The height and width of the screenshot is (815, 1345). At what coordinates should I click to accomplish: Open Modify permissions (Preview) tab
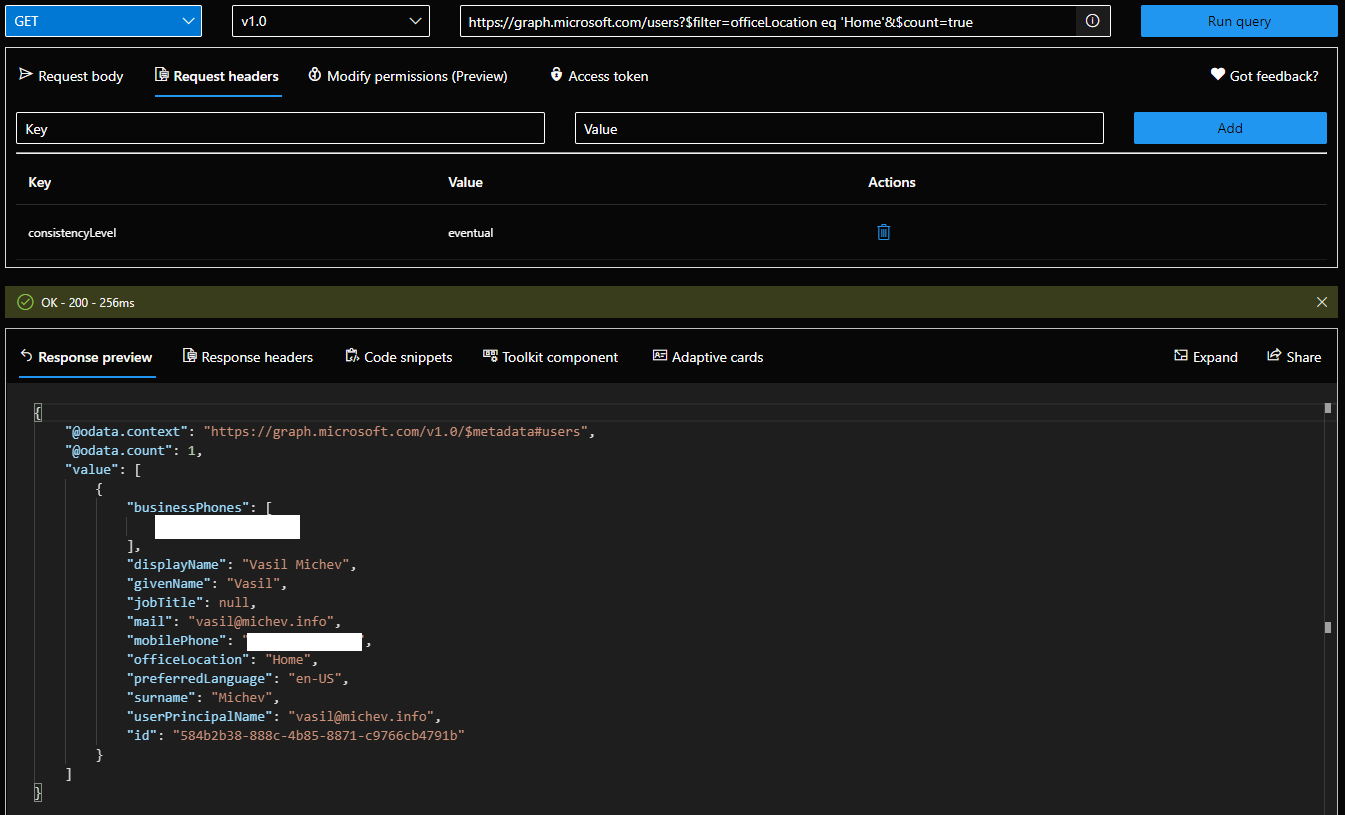click(408, 76)
